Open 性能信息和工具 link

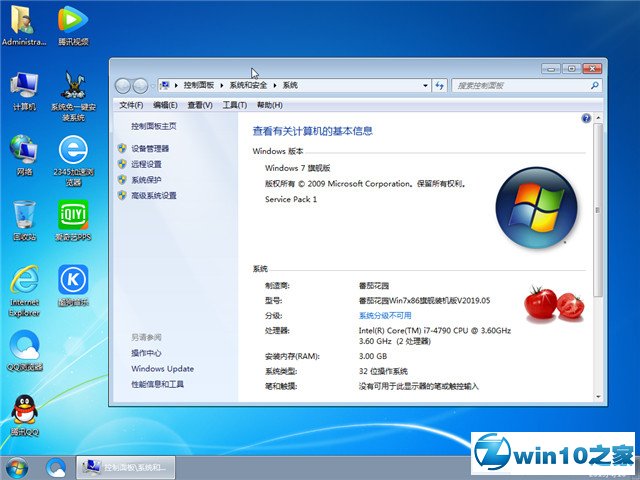[x=158, y=384]
